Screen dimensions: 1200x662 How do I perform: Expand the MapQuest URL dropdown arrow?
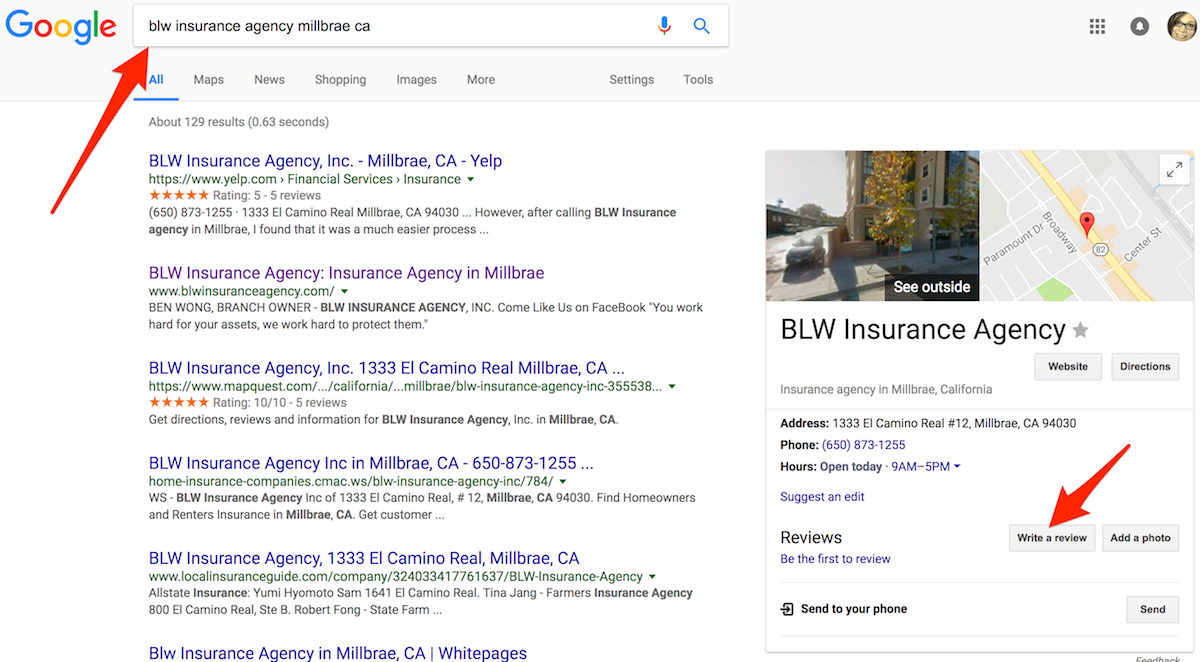[x=672, y=387]
